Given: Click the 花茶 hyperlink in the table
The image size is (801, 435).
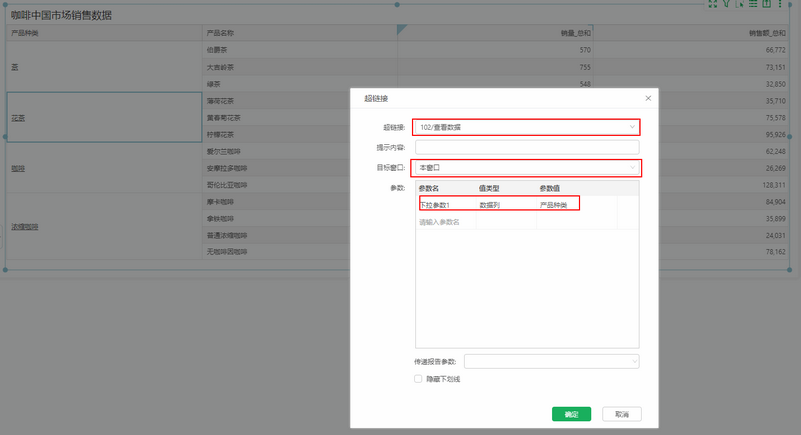Looking at the screenshot, I should 18,118.
